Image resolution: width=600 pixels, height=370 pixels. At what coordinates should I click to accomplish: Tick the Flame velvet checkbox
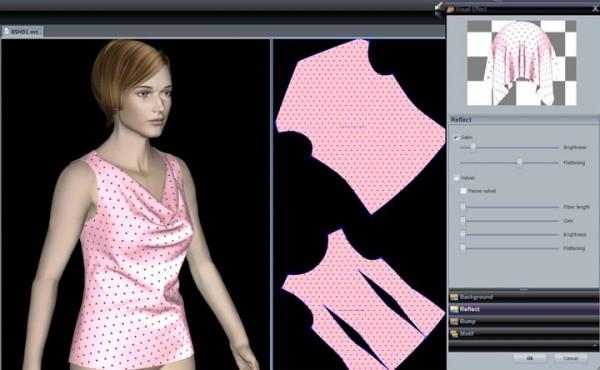tap(463, 191)
